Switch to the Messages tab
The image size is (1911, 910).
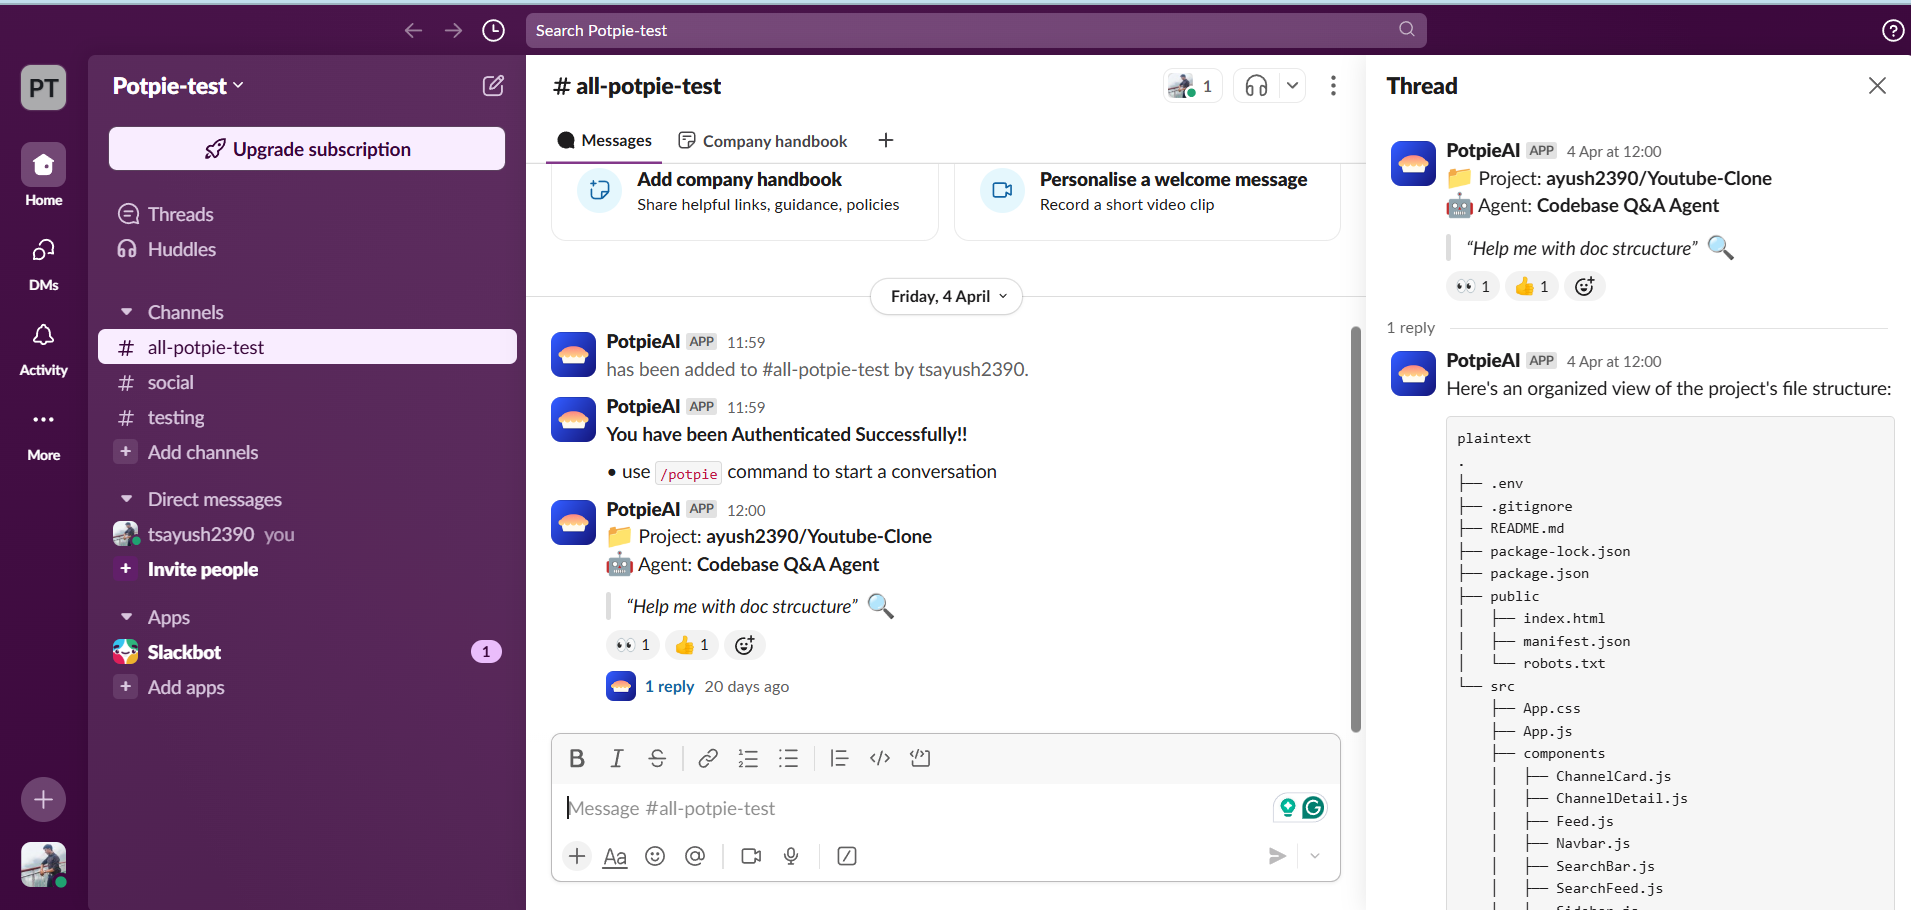click(605, 141)
